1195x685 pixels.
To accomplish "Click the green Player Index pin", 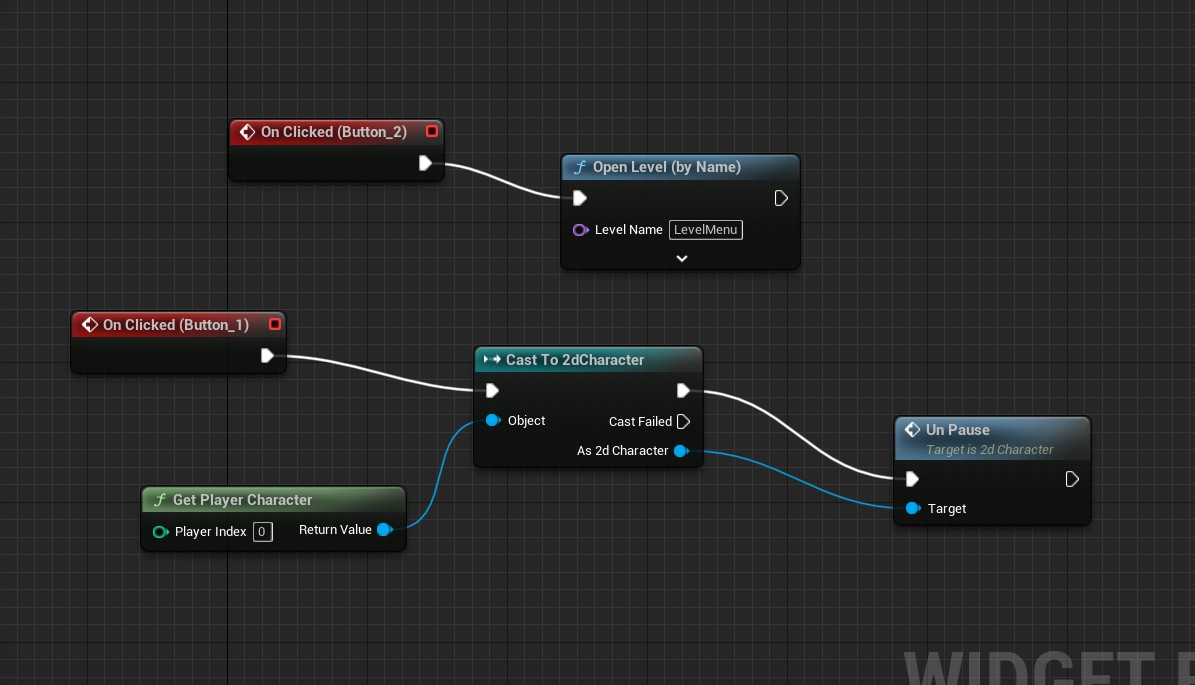I will click(x=160, y=532).
